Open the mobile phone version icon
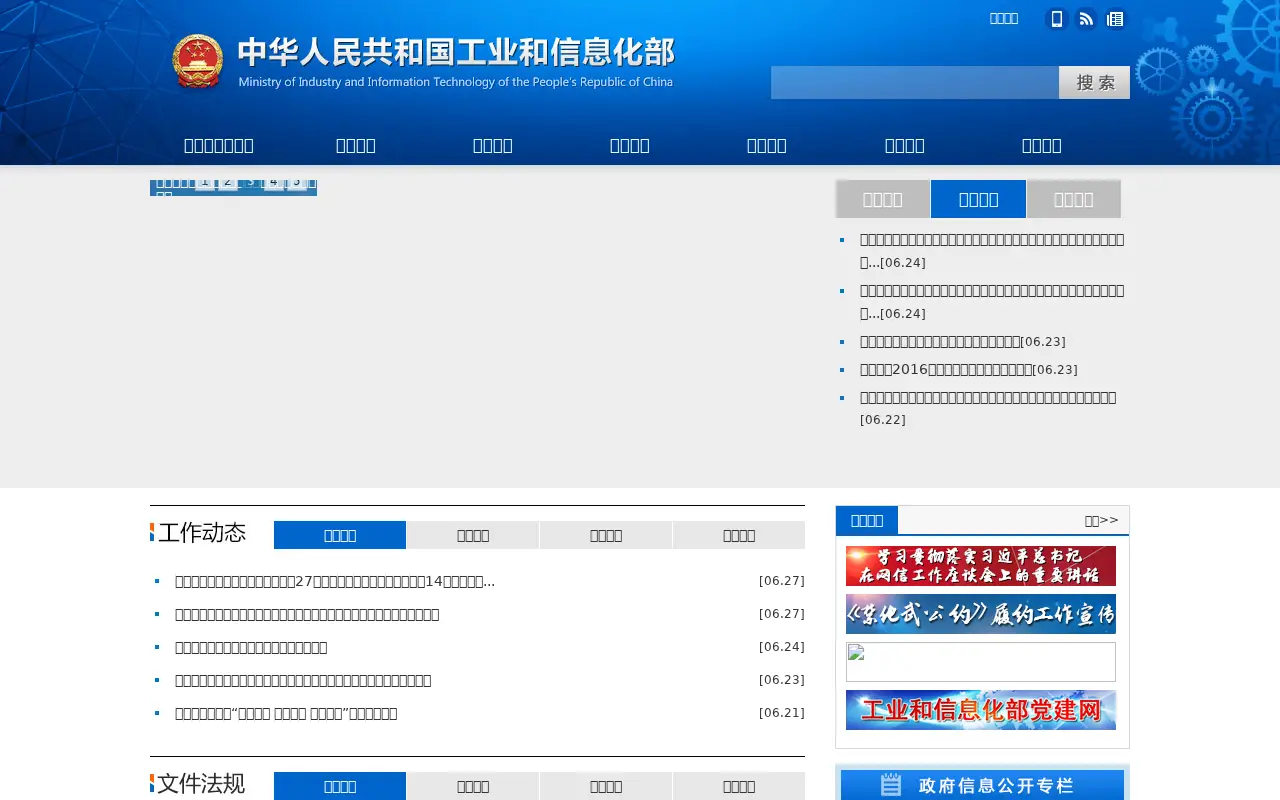Viewport: 1280px width, 800px height. [x=1056, y=19]
